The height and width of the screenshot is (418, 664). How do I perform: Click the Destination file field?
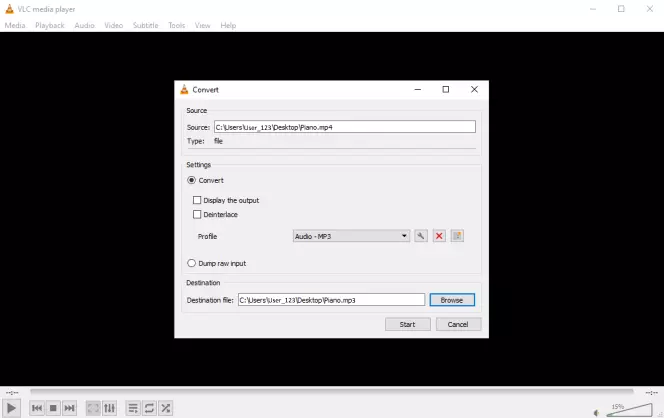point(331,300)
